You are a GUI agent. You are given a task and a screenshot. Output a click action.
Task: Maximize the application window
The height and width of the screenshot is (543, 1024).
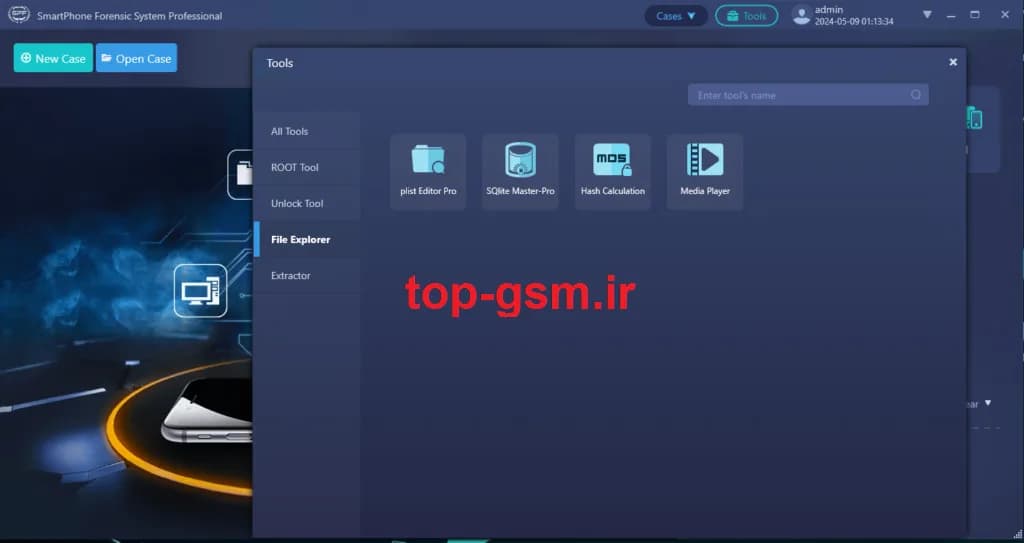point(974,14)
